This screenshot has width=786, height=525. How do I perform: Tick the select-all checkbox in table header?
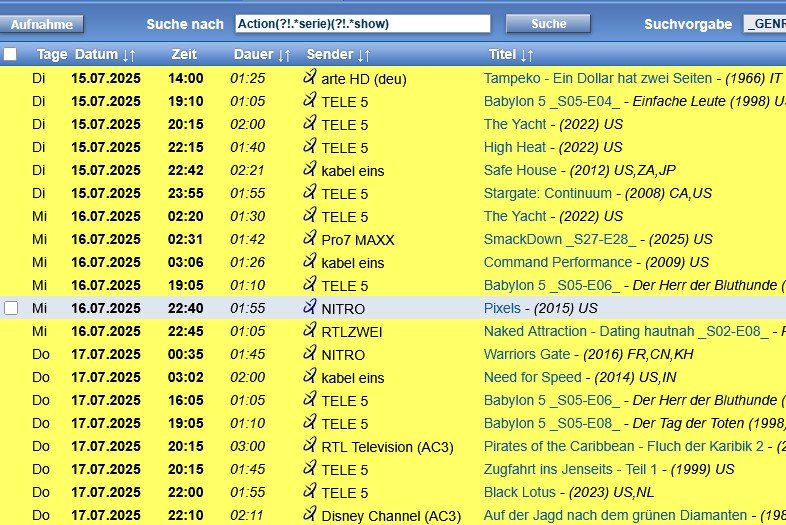[10, 55]
